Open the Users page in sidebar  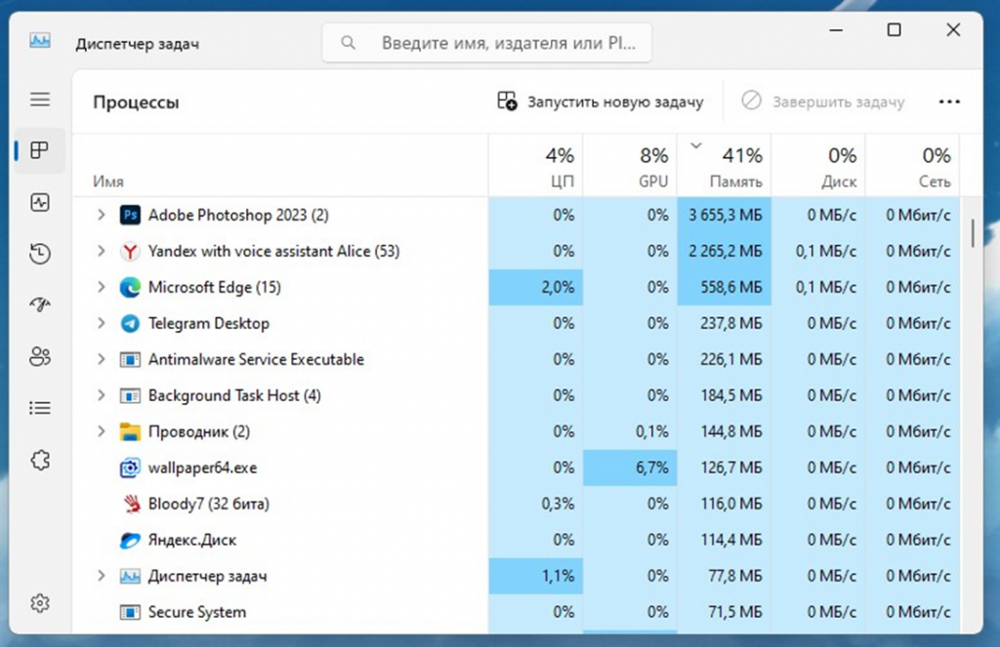tap(40, 356)
